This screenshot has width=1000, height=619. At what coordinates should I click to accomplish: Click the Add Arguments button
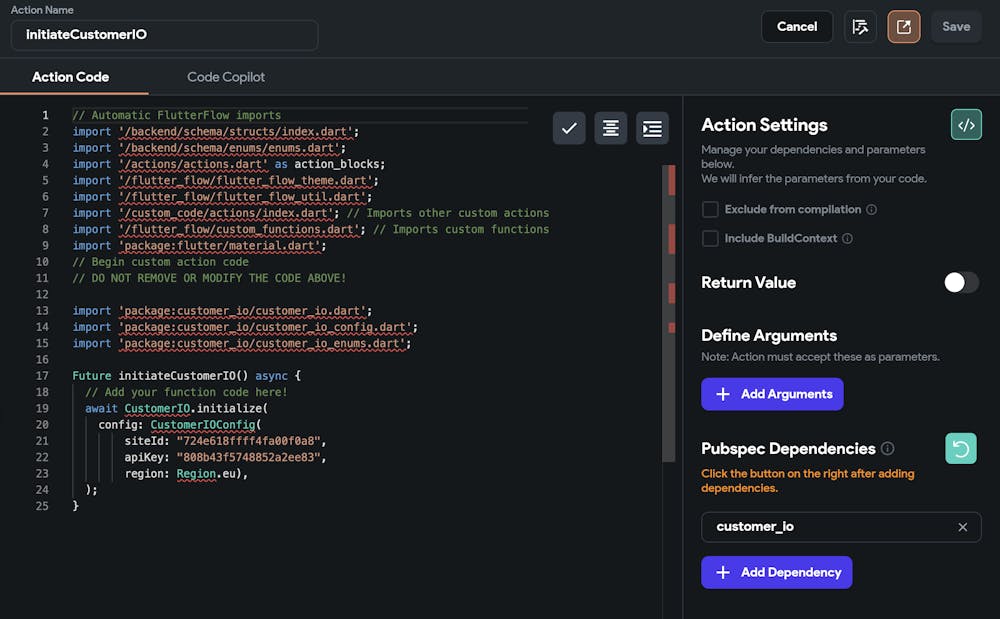(772, 394)
